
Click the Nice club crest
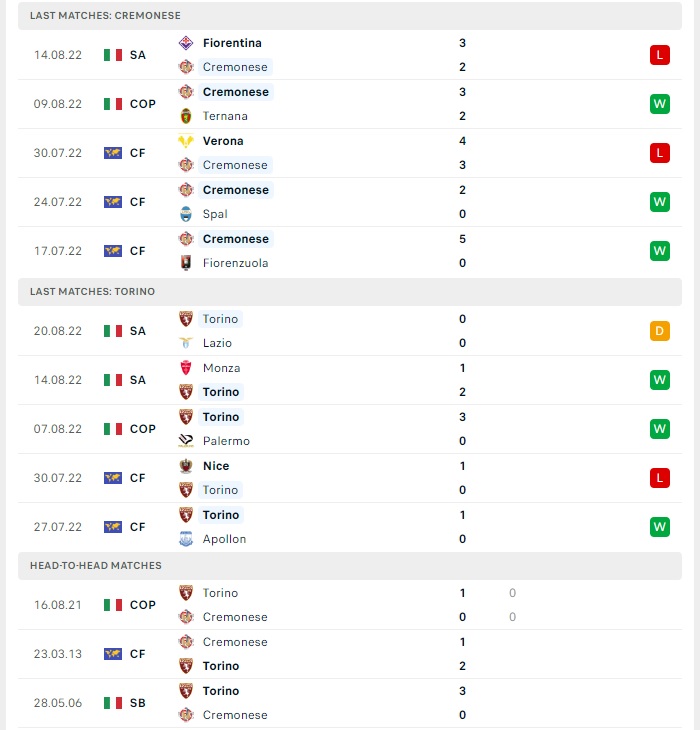(186, 466)
